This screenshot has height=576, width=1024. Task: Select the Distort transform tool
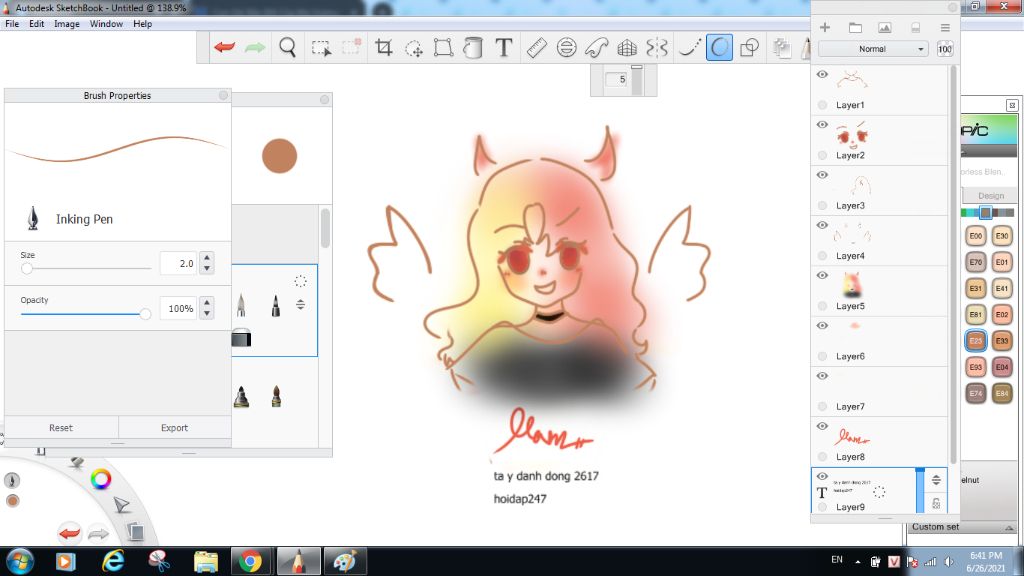(x=443, y=47)
